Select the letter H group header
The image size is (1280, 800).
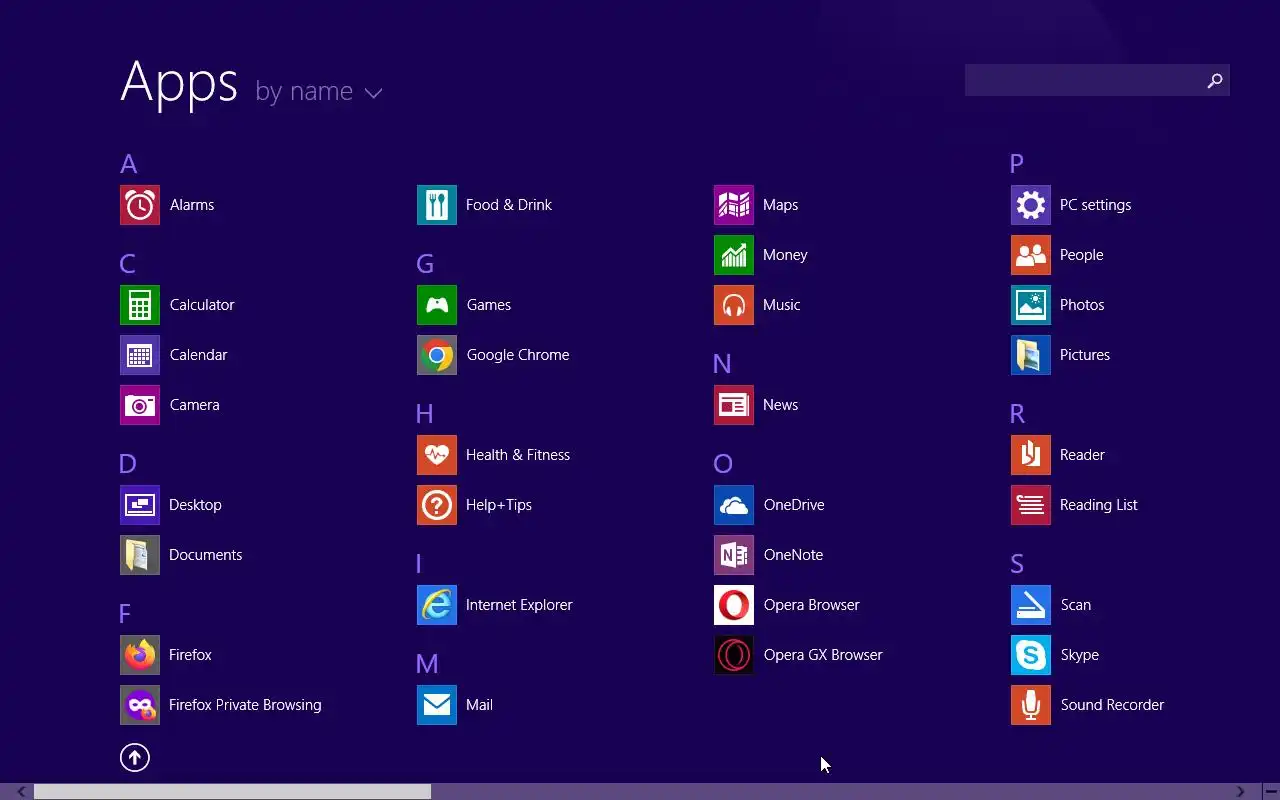click(x=425, y=414)
